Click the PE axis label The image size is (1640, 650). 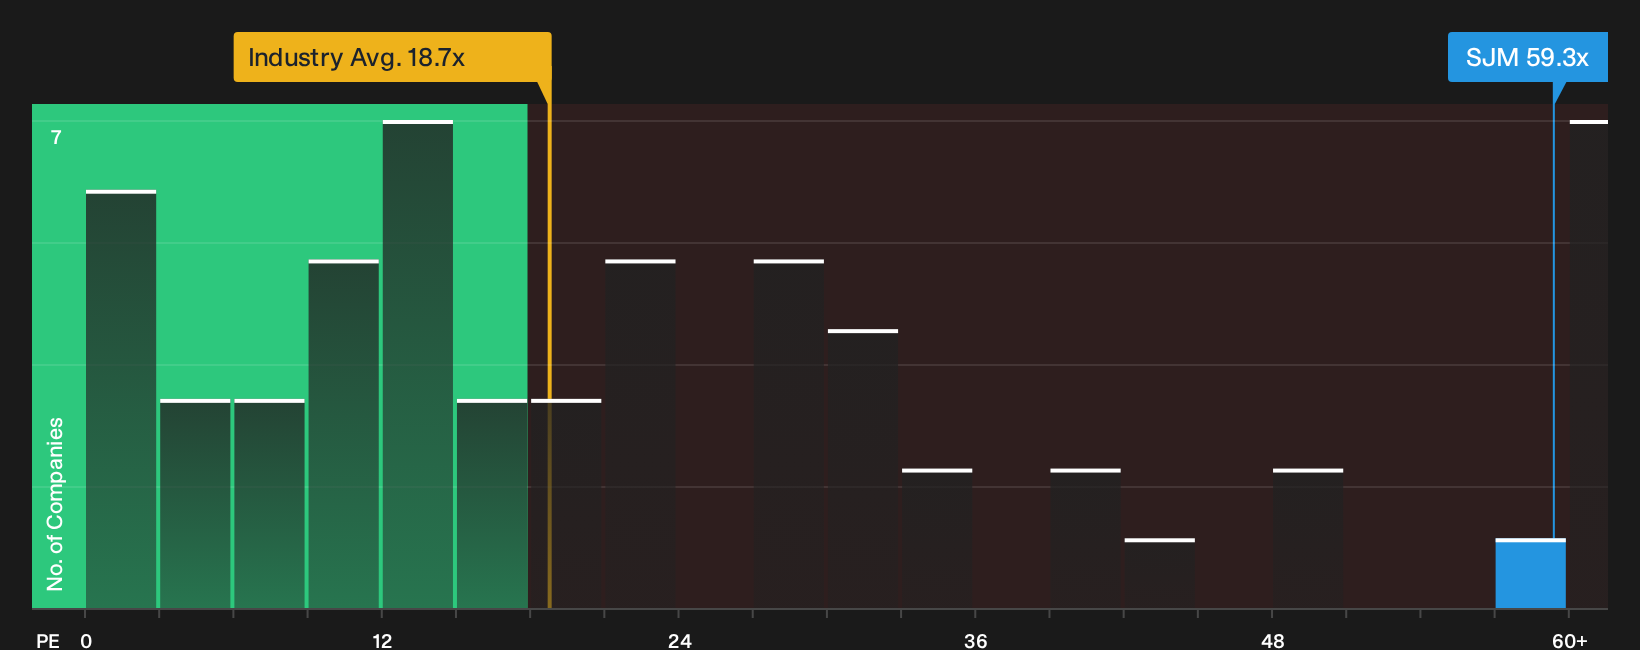[48, 640]
